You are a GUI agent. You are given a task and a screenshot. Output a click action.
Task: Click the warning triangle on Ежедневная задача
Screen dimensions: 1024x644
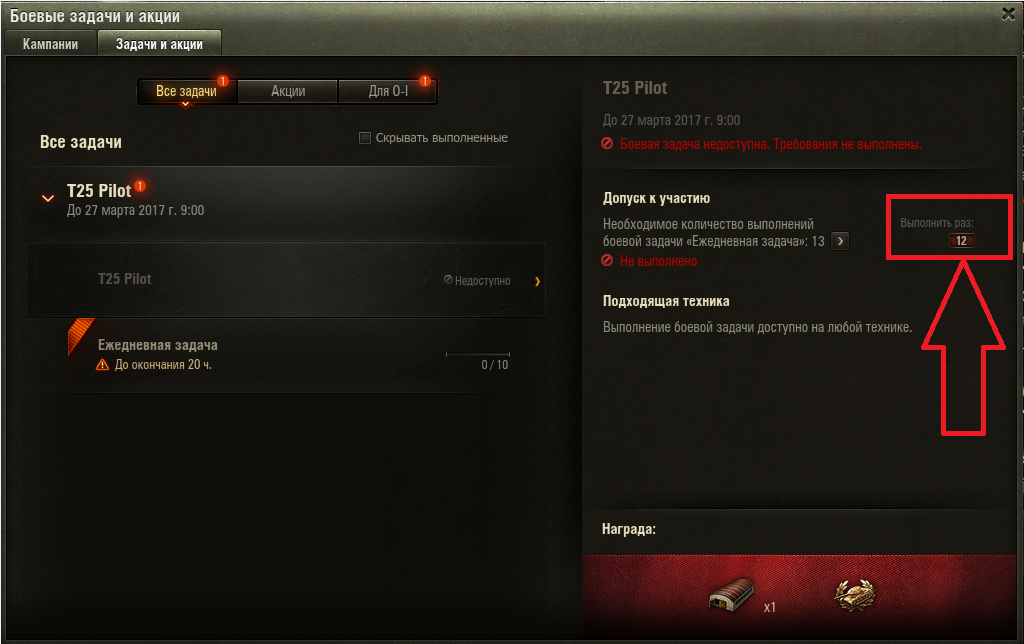tap(103, 364)
